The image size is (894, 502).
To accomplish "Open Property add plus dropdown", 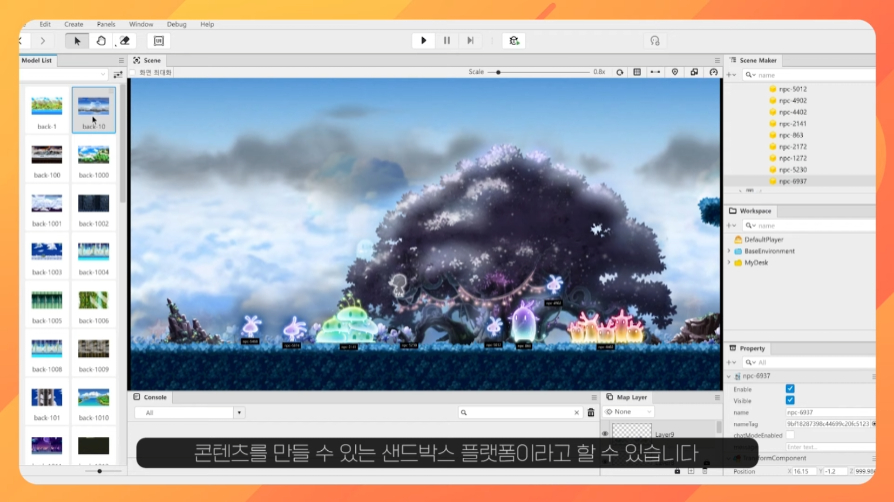I will 732,362.
